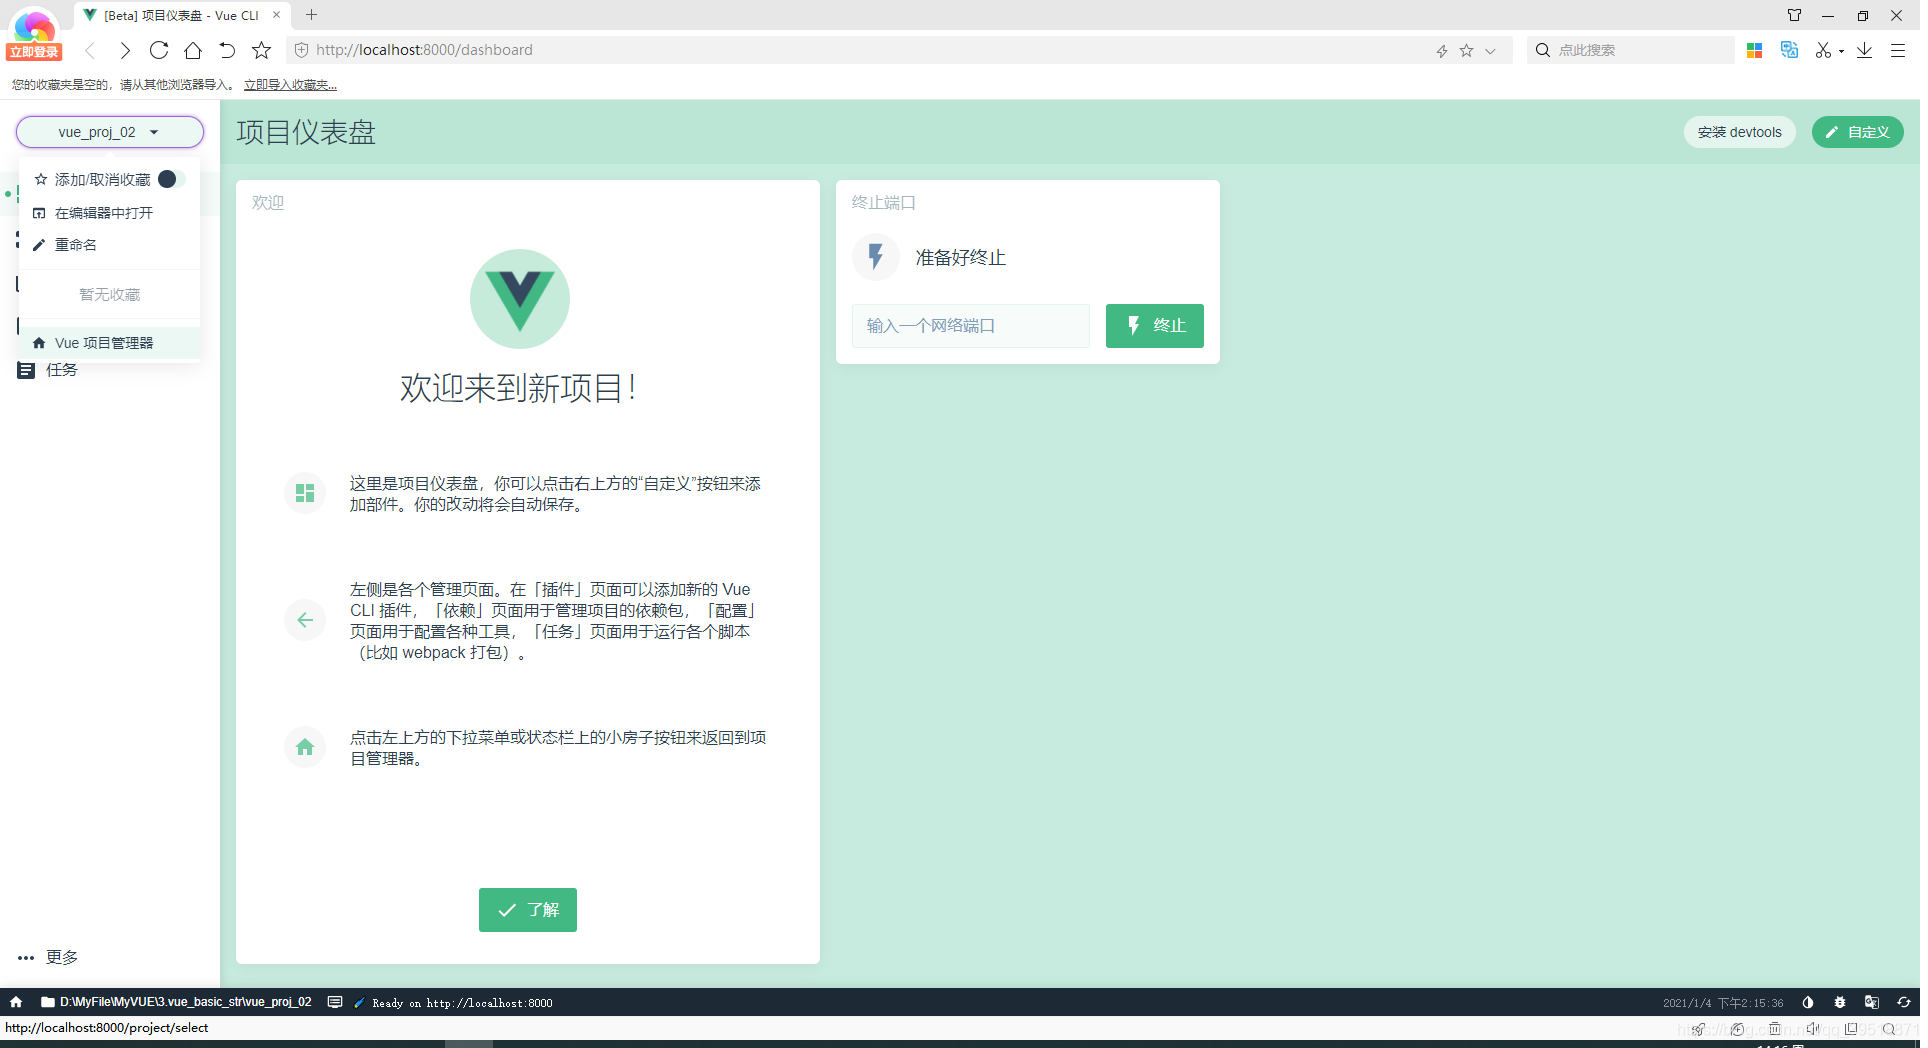Click the 输入一个网络端口 input field

(x=969, y=325)
